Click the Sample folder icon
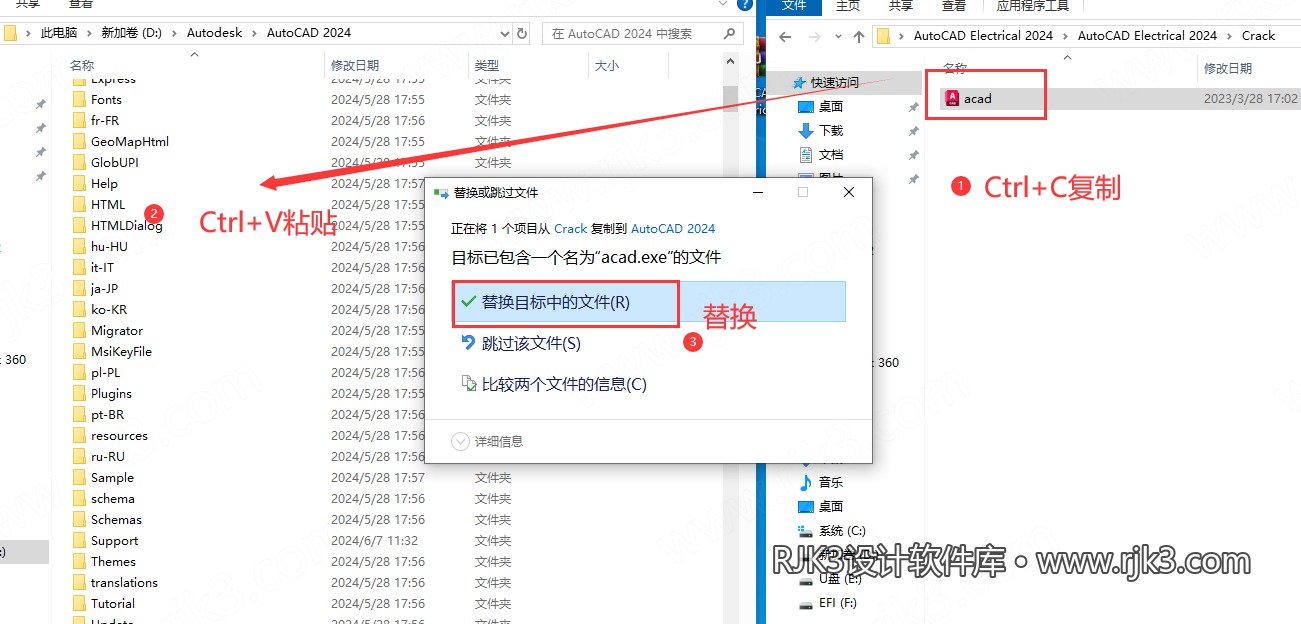 pos(79,477)
